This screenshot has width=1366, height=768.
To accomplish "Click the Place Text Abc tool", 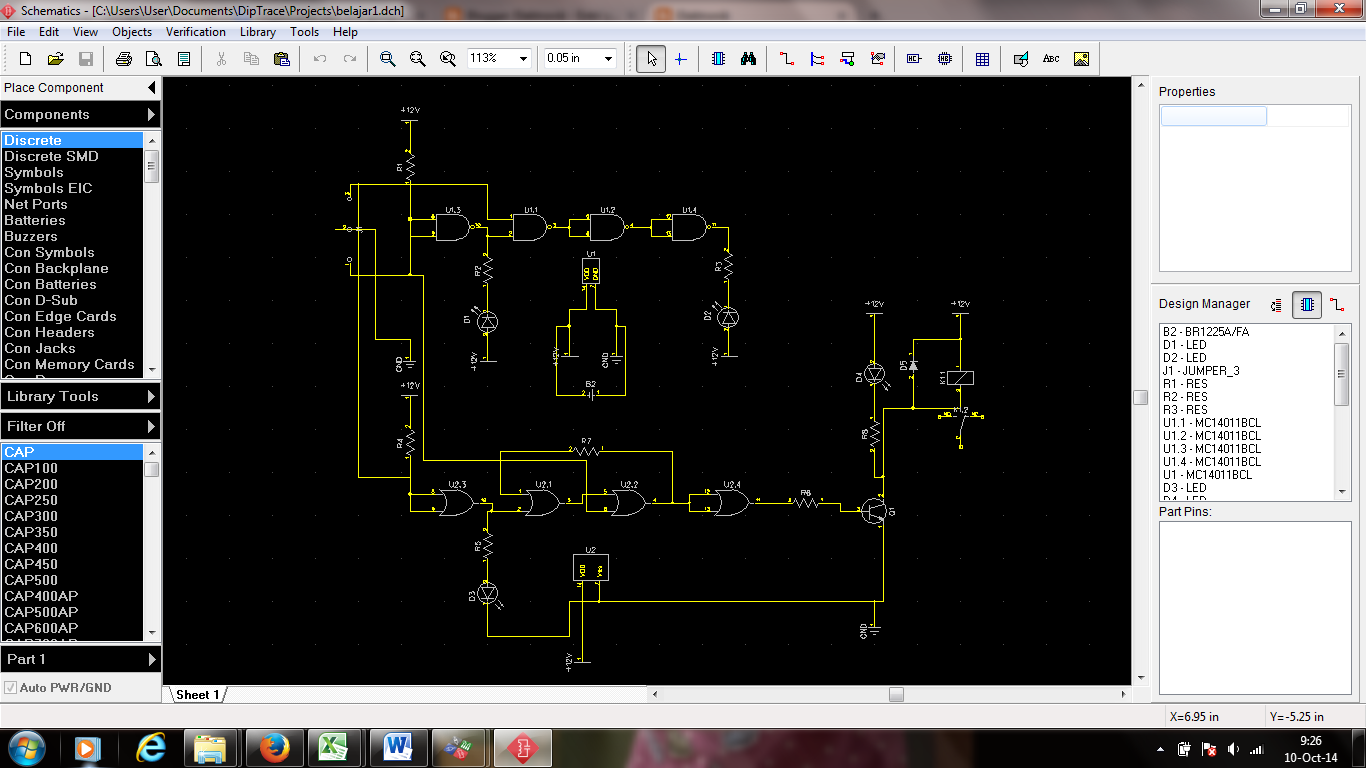I will 1051,59.
